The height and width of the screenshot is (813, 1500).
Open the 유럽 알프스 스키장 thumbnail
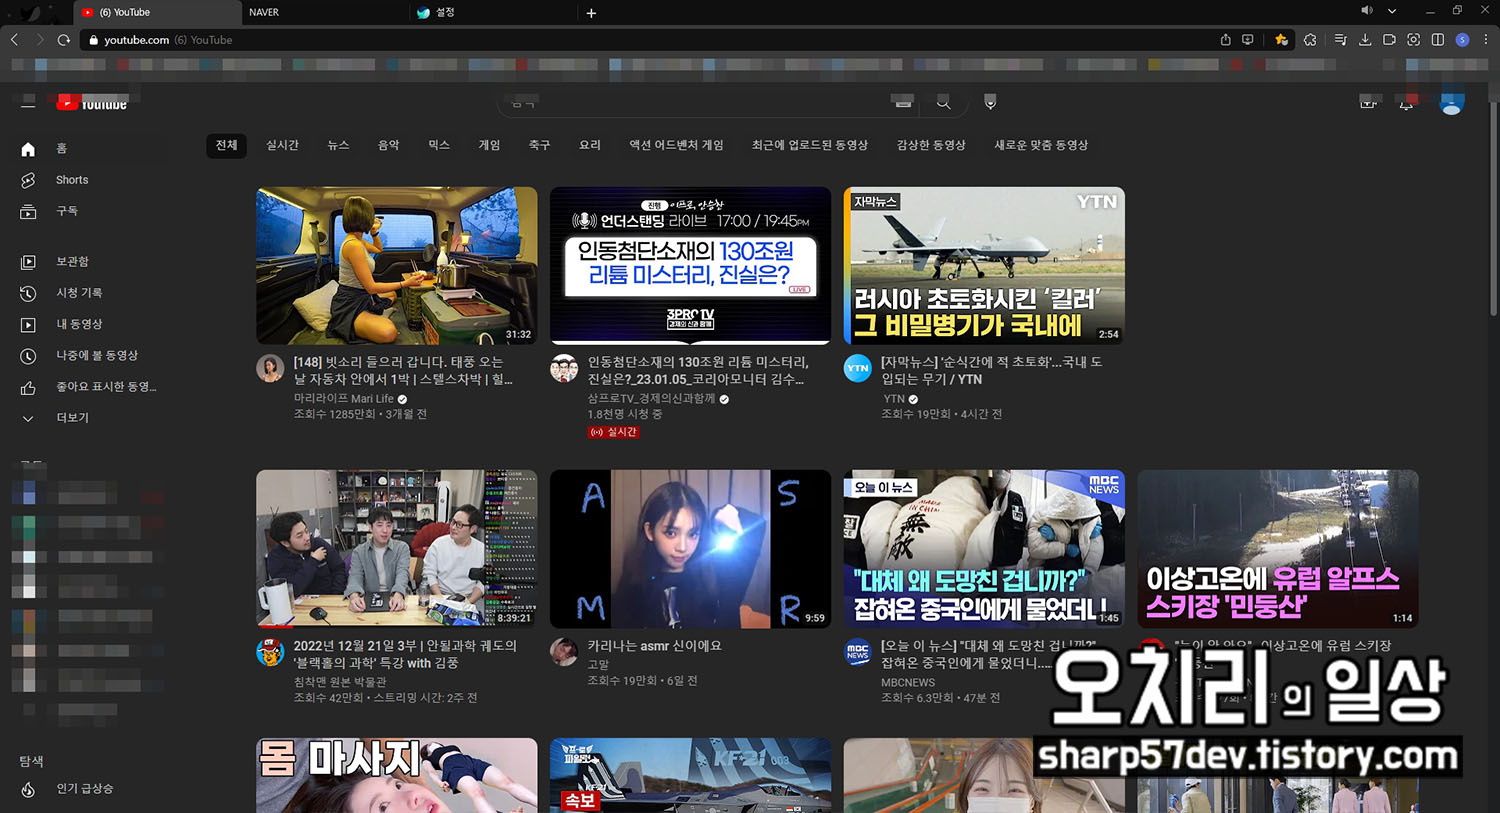1278,549
